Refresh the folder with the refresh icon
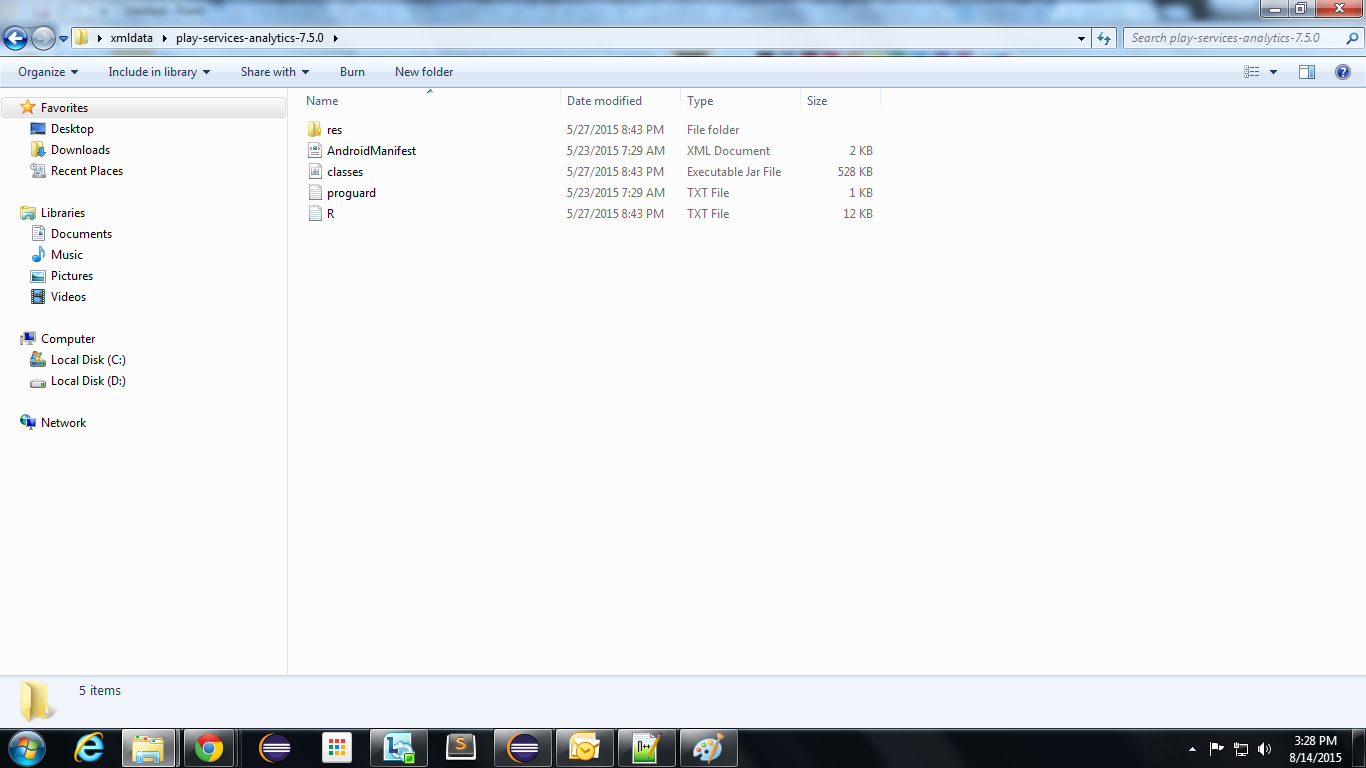The image size is (1366, 768). click(x=1104, y=38)
